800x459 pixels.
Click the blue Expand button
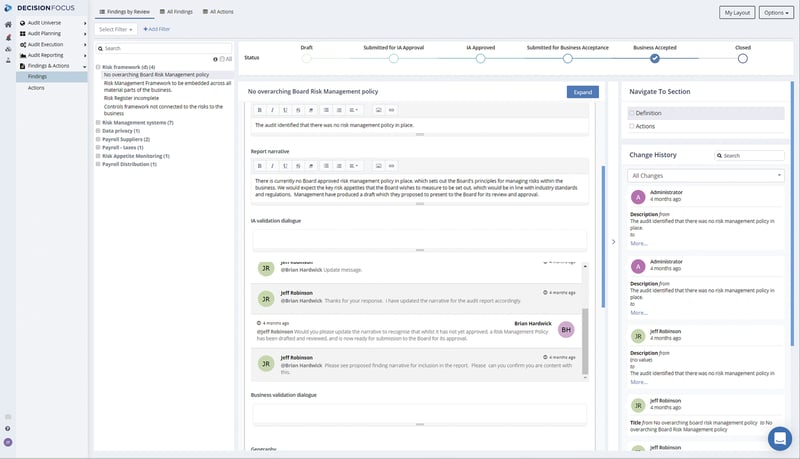click(x=583, y=92)
